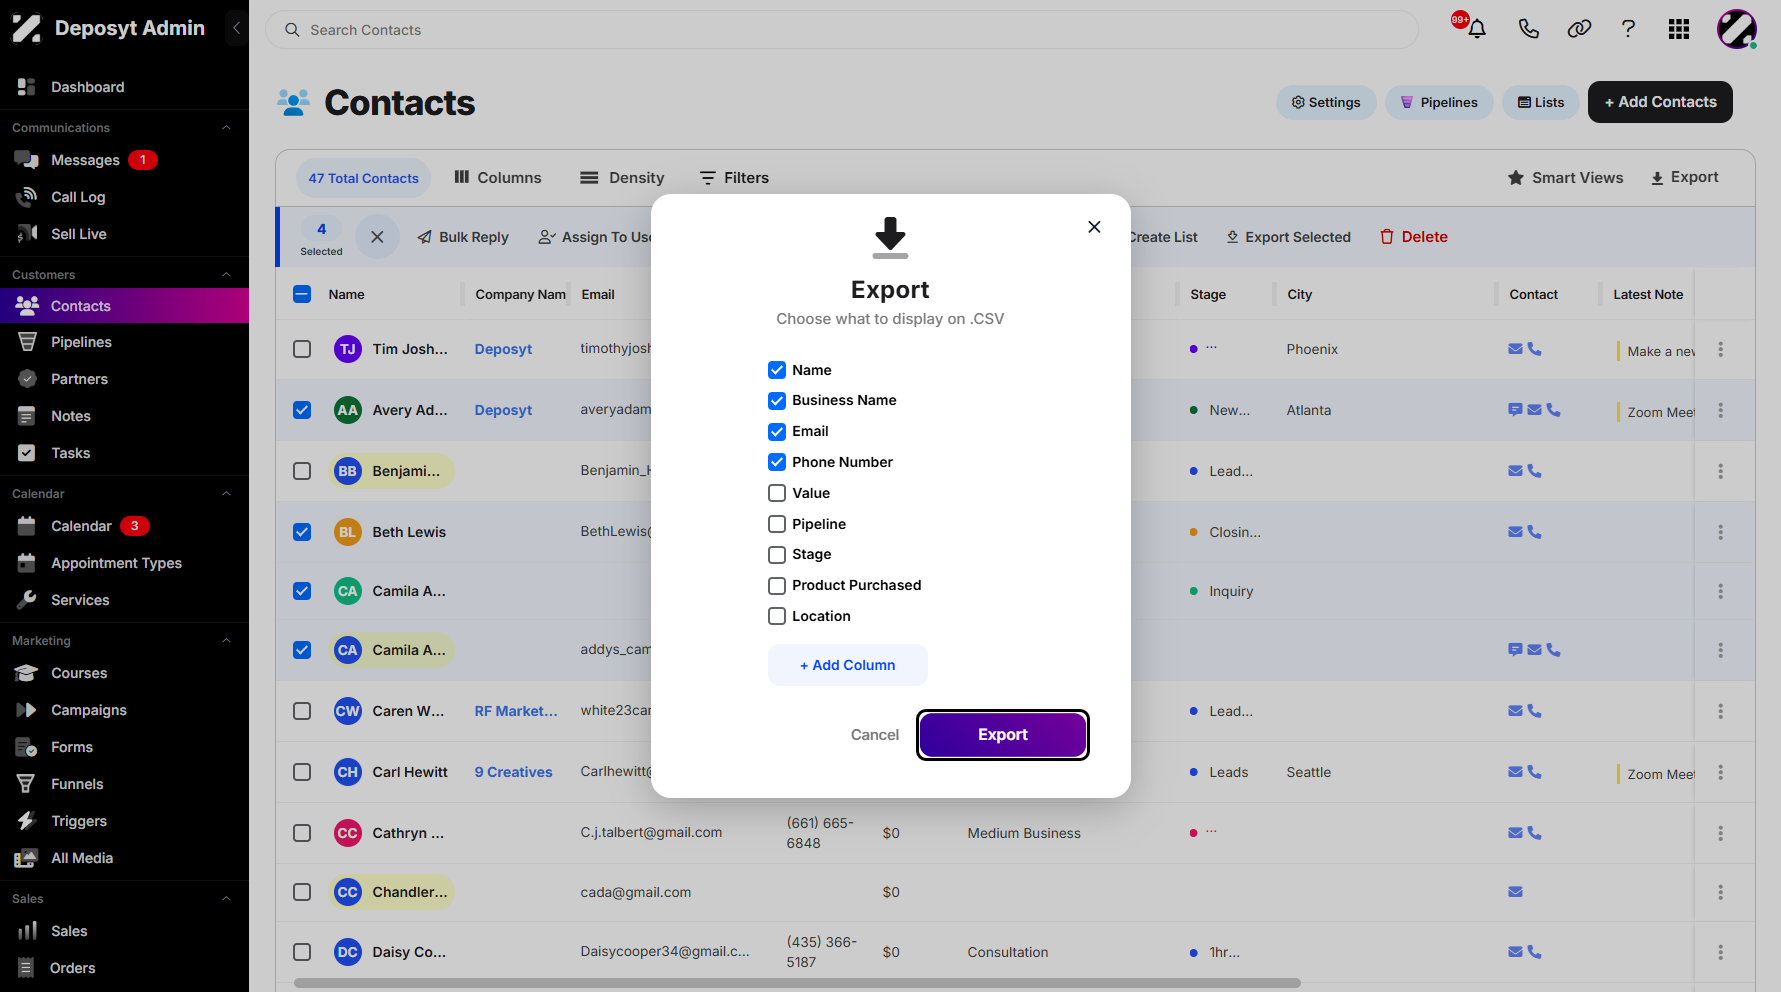Screen dimensions: 1781x992
Task: Click the TJ avatar for Tim Josh
Action: 347,349
